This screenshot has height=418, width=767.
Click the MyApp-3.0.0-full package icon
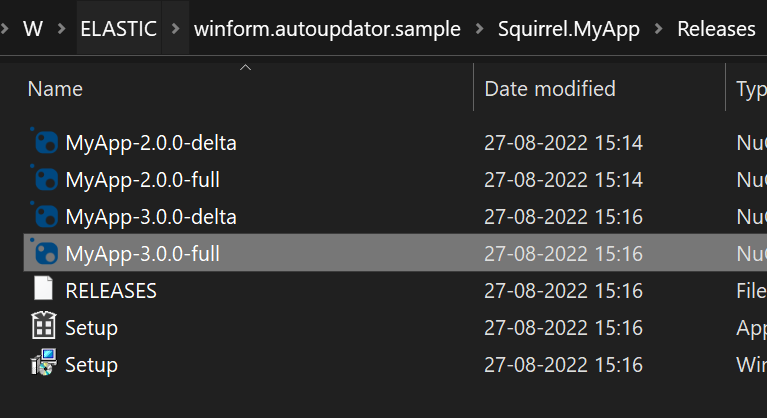point(45,254)
